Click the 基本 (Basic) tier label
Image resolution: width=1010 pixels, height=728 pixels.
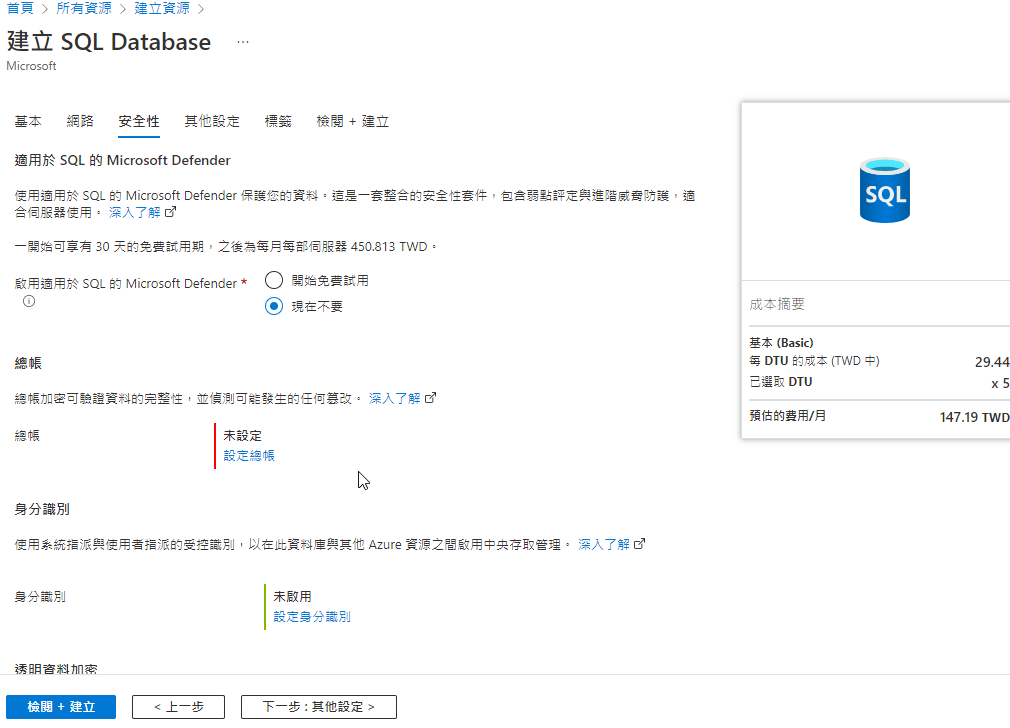781,343
